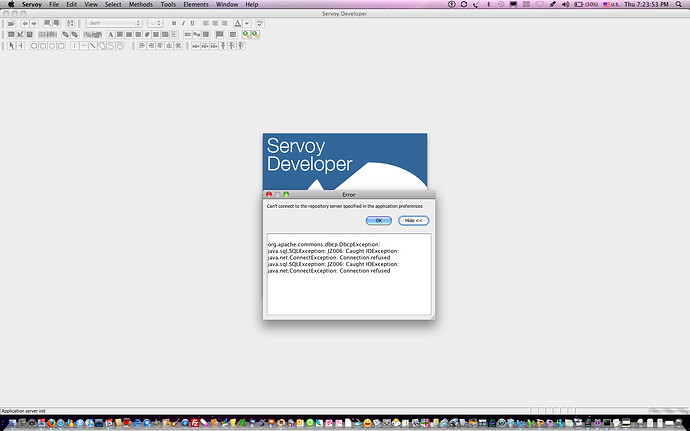Image resolution: width=690 pixels, height=431 pixels.
Task: Click the clock 'Thu 7:23:53 PM'
Action: click(646, 4)
